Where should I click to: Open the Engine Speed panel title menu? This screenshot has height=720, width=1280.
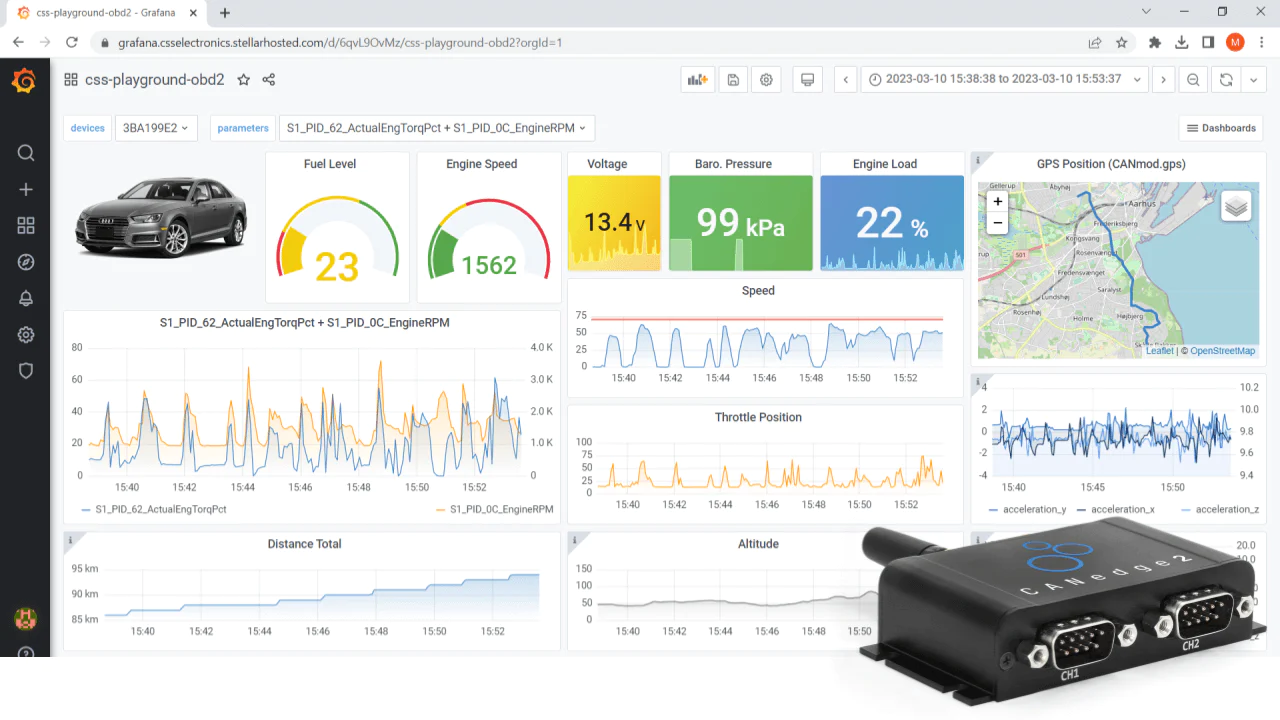click(482, 164)
